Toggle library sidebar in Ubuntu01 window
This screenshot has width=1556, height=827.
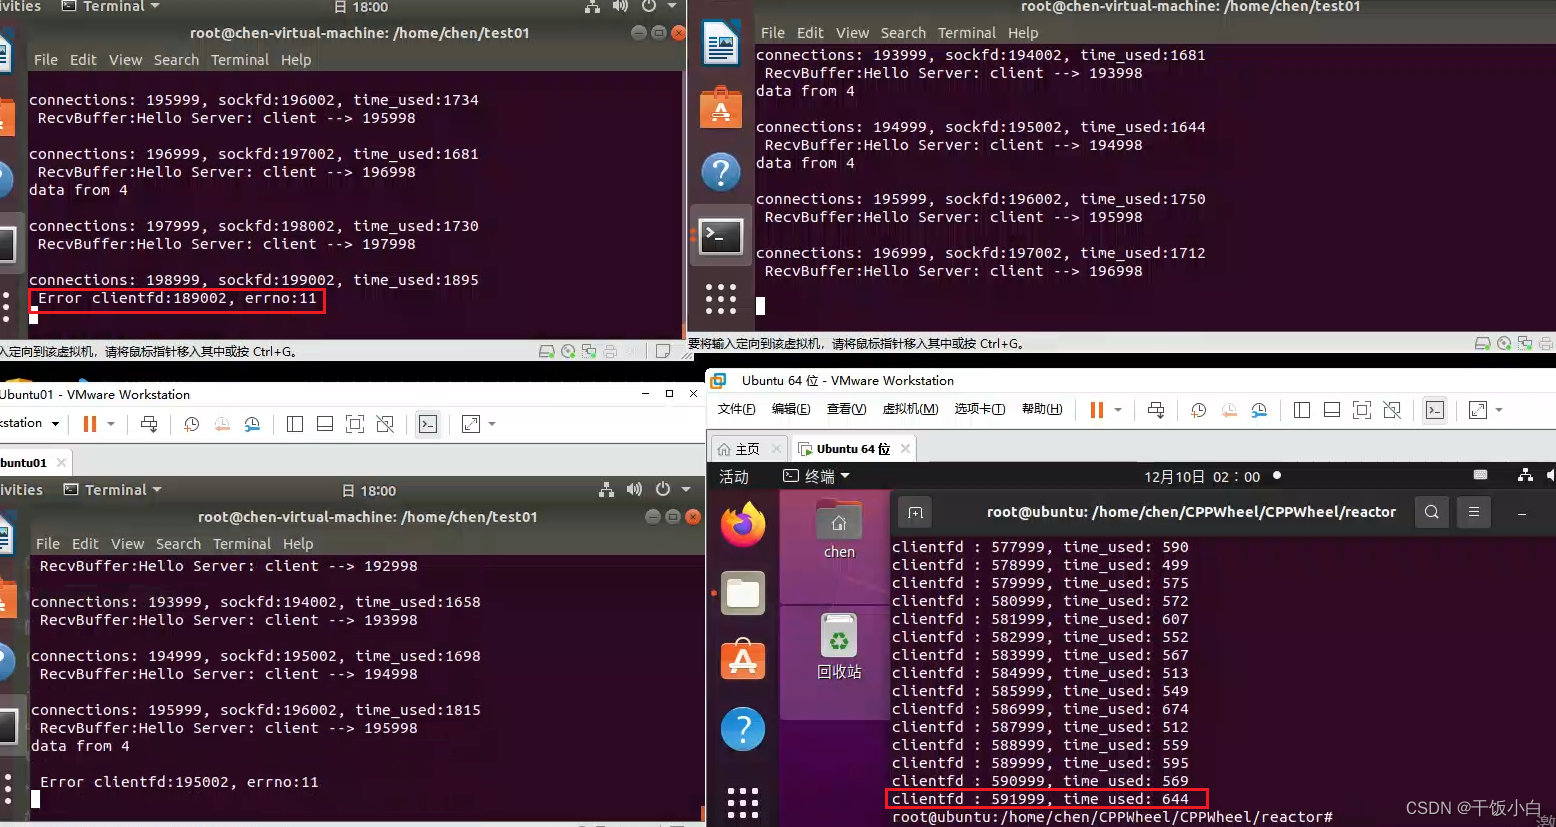pos(295,424)
